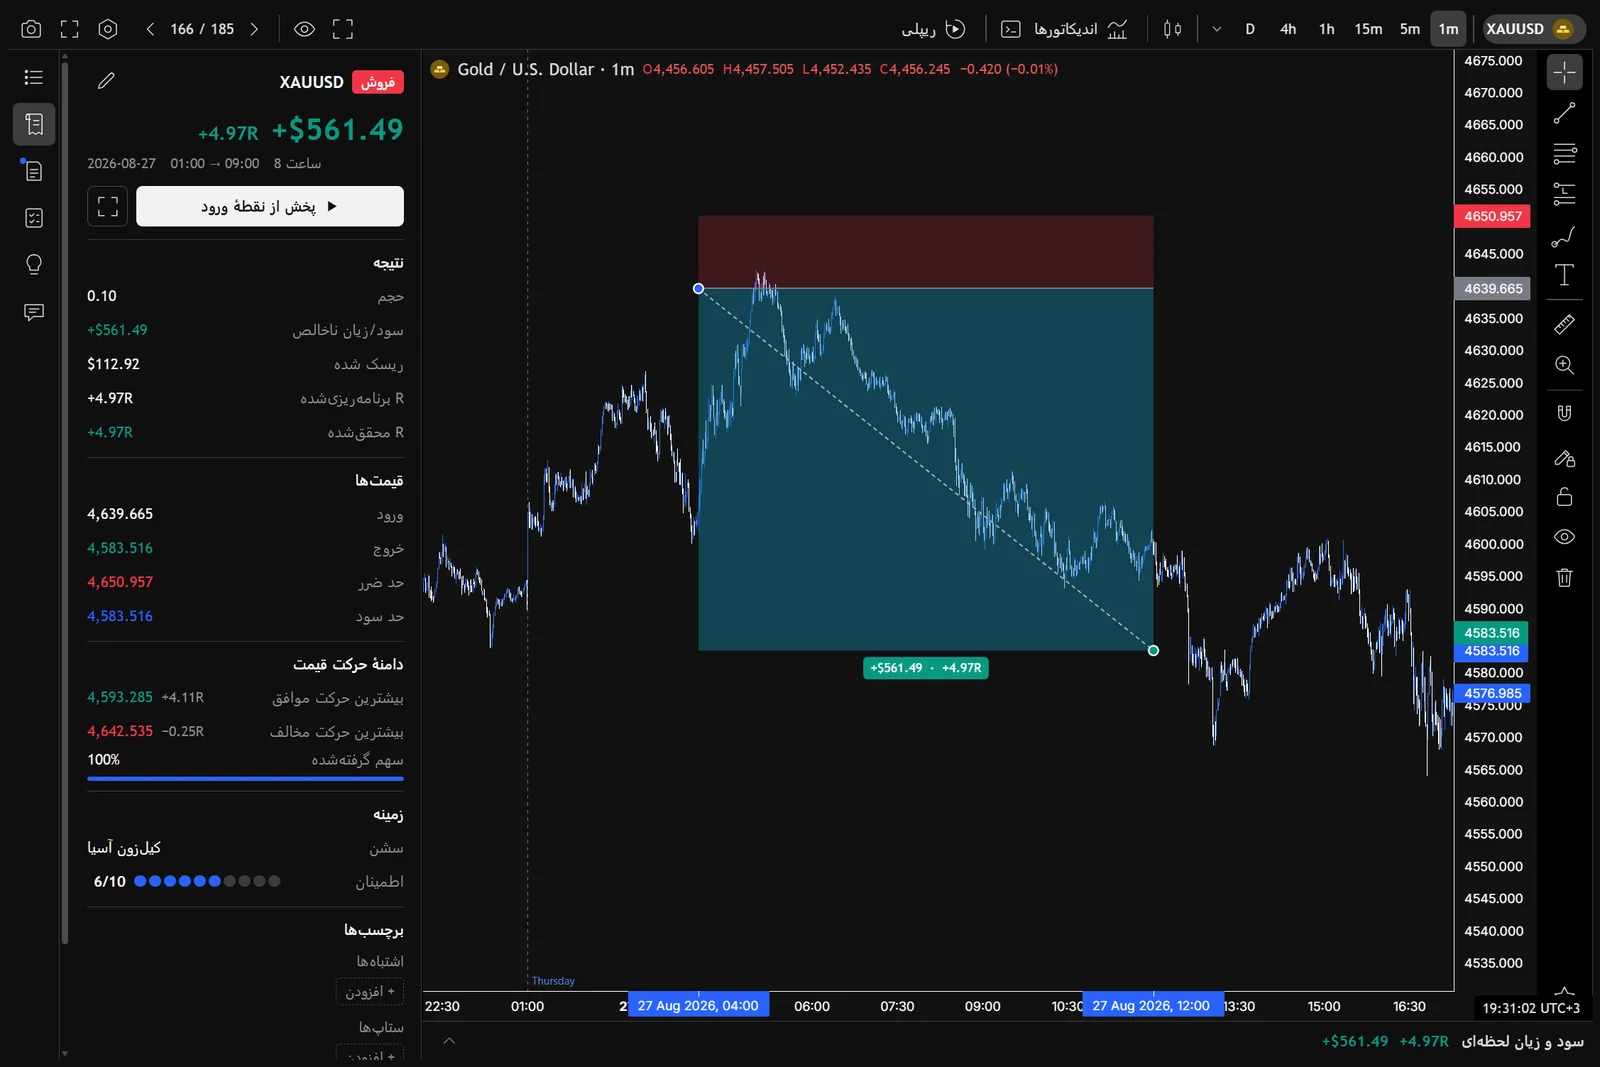The width and height of the screenshot is (1600, 1067).
Task: Select the 4h timeframe
Action: pyautogui.click(x=1288, y=29)
